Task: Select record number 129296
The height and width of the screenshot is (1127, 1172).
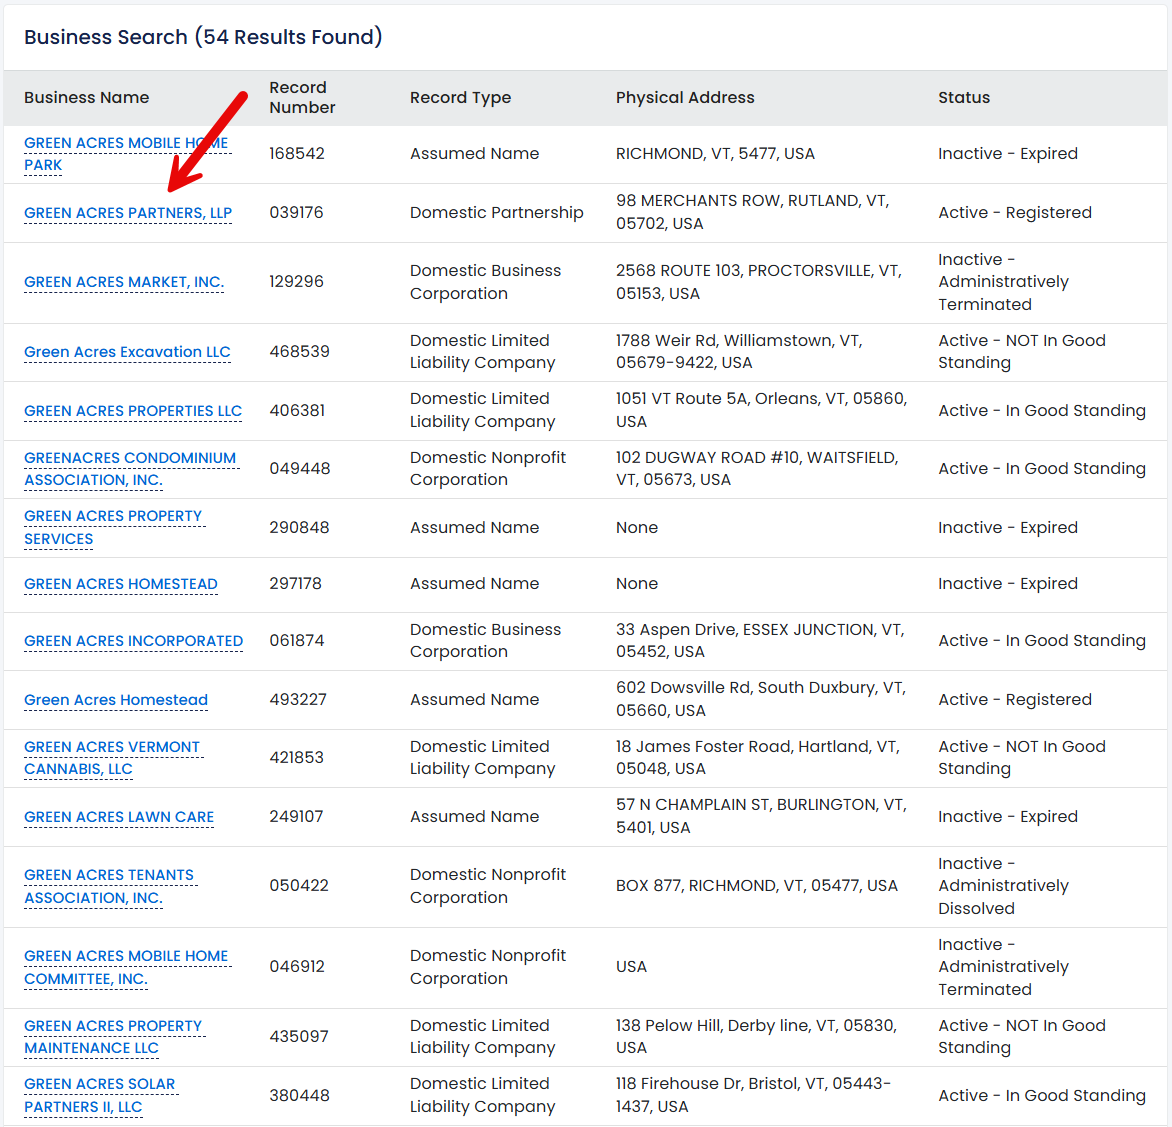Action: (x=297, y=281)
